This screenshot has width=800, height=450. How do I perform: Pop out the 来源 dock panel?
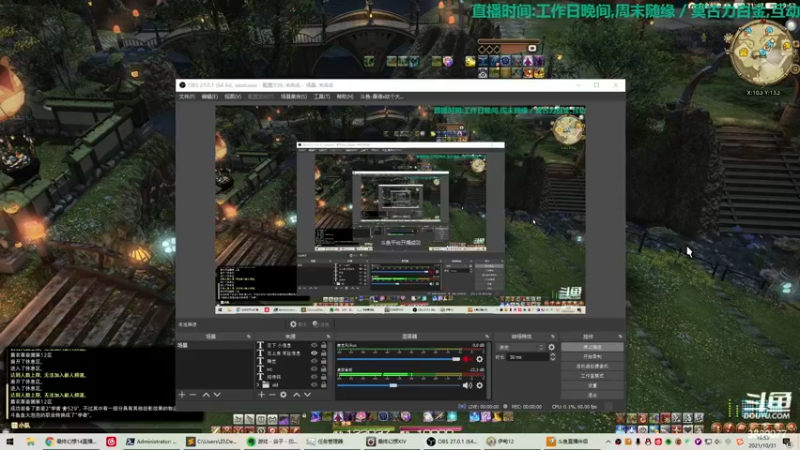pyautogui.click(x=328, y=337)
